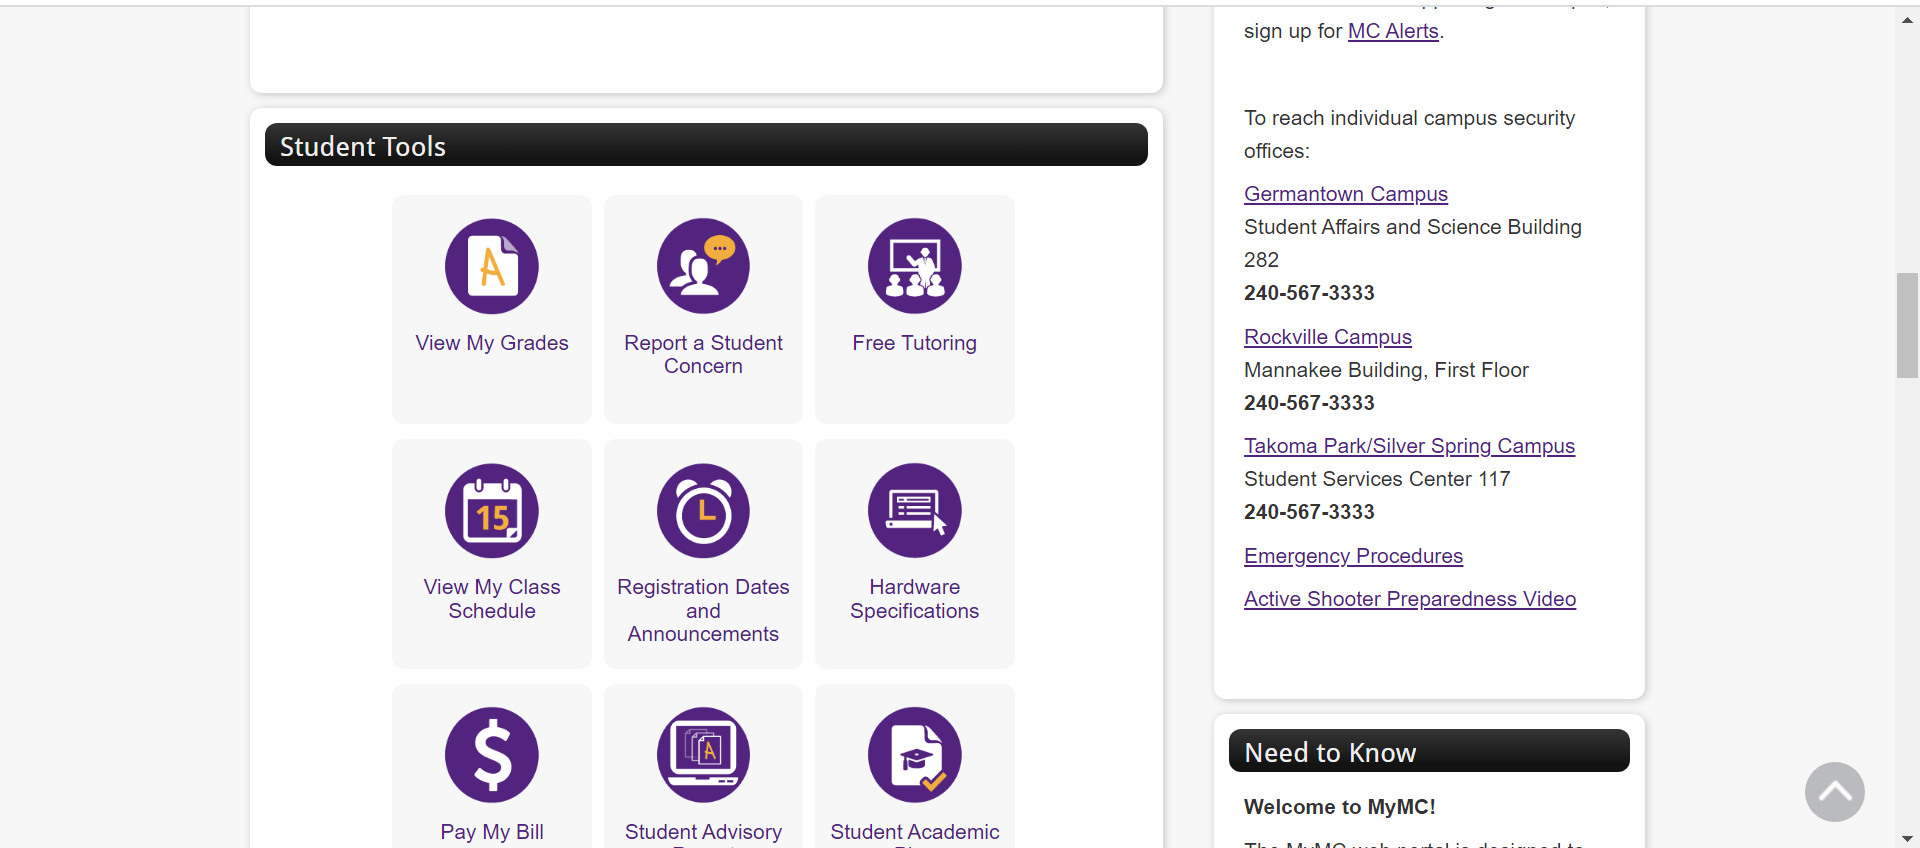Open the Emergency Procedures link
Viewport: 1920px width, 848px height.
pyautogui.click(x=1353, y=556)
